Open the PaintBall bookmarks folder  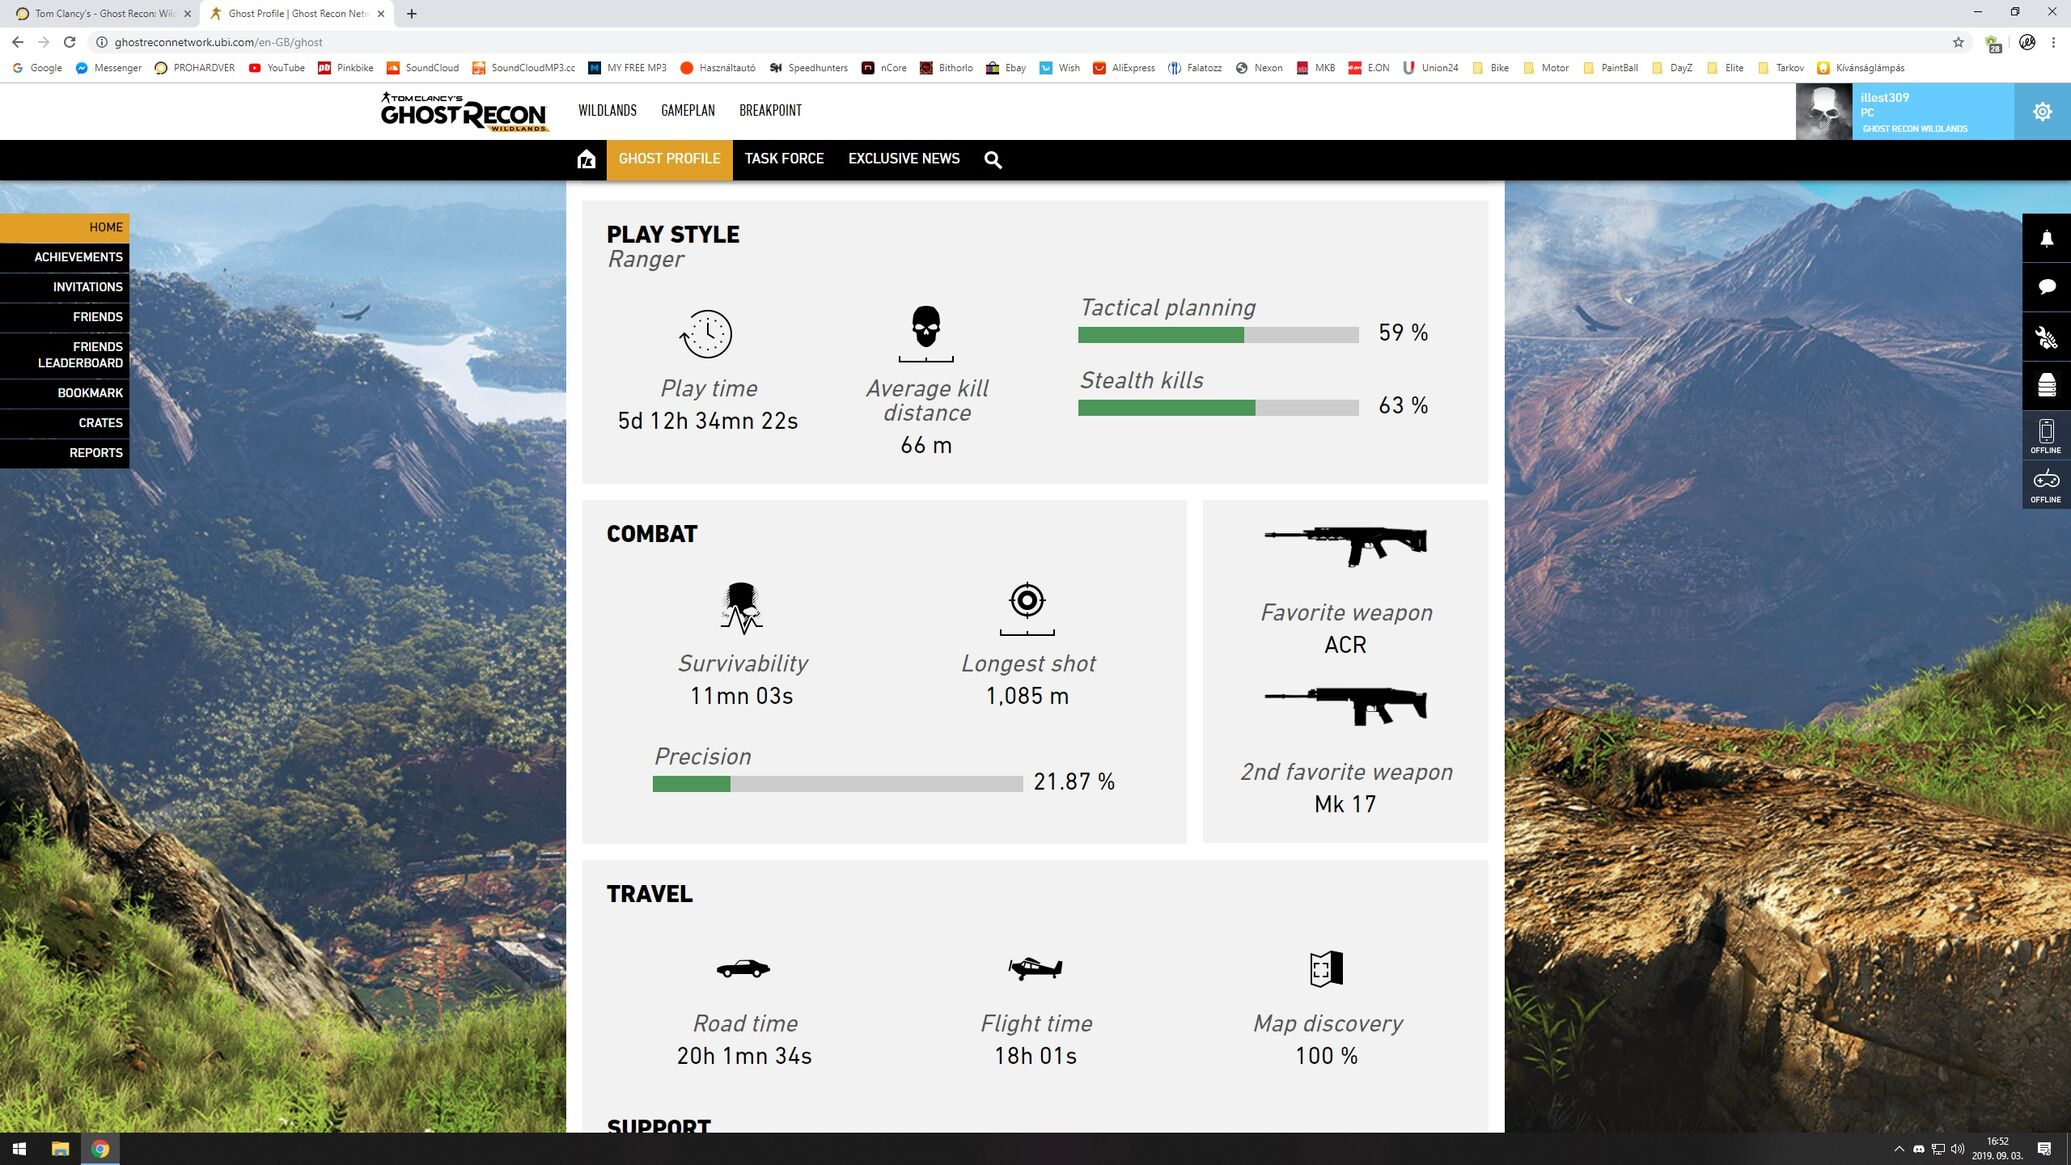(1609, 68)
